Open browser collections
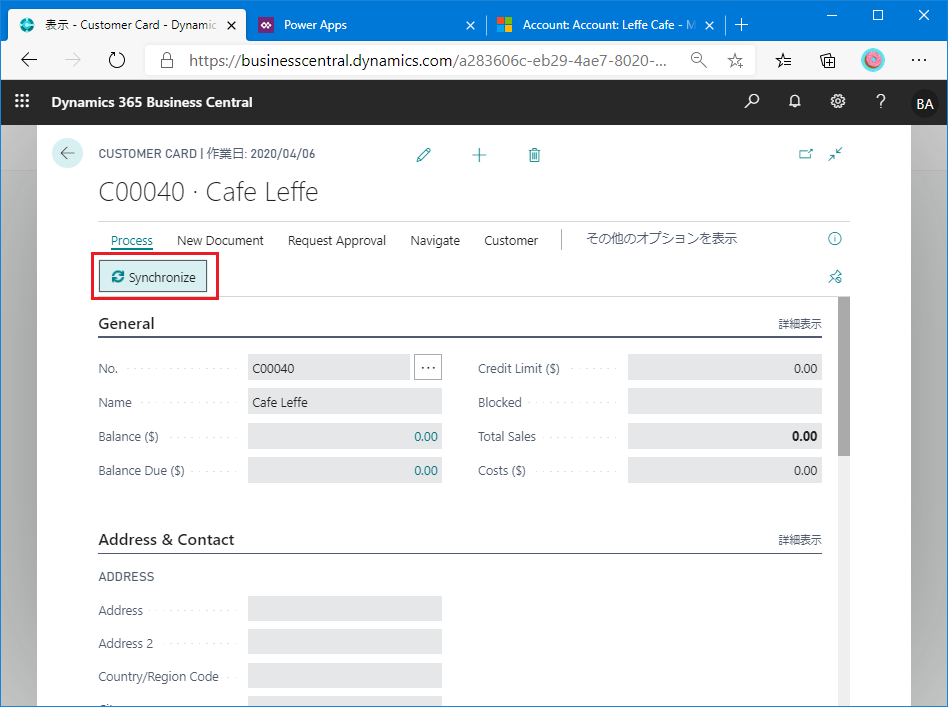 click(827, 60)
